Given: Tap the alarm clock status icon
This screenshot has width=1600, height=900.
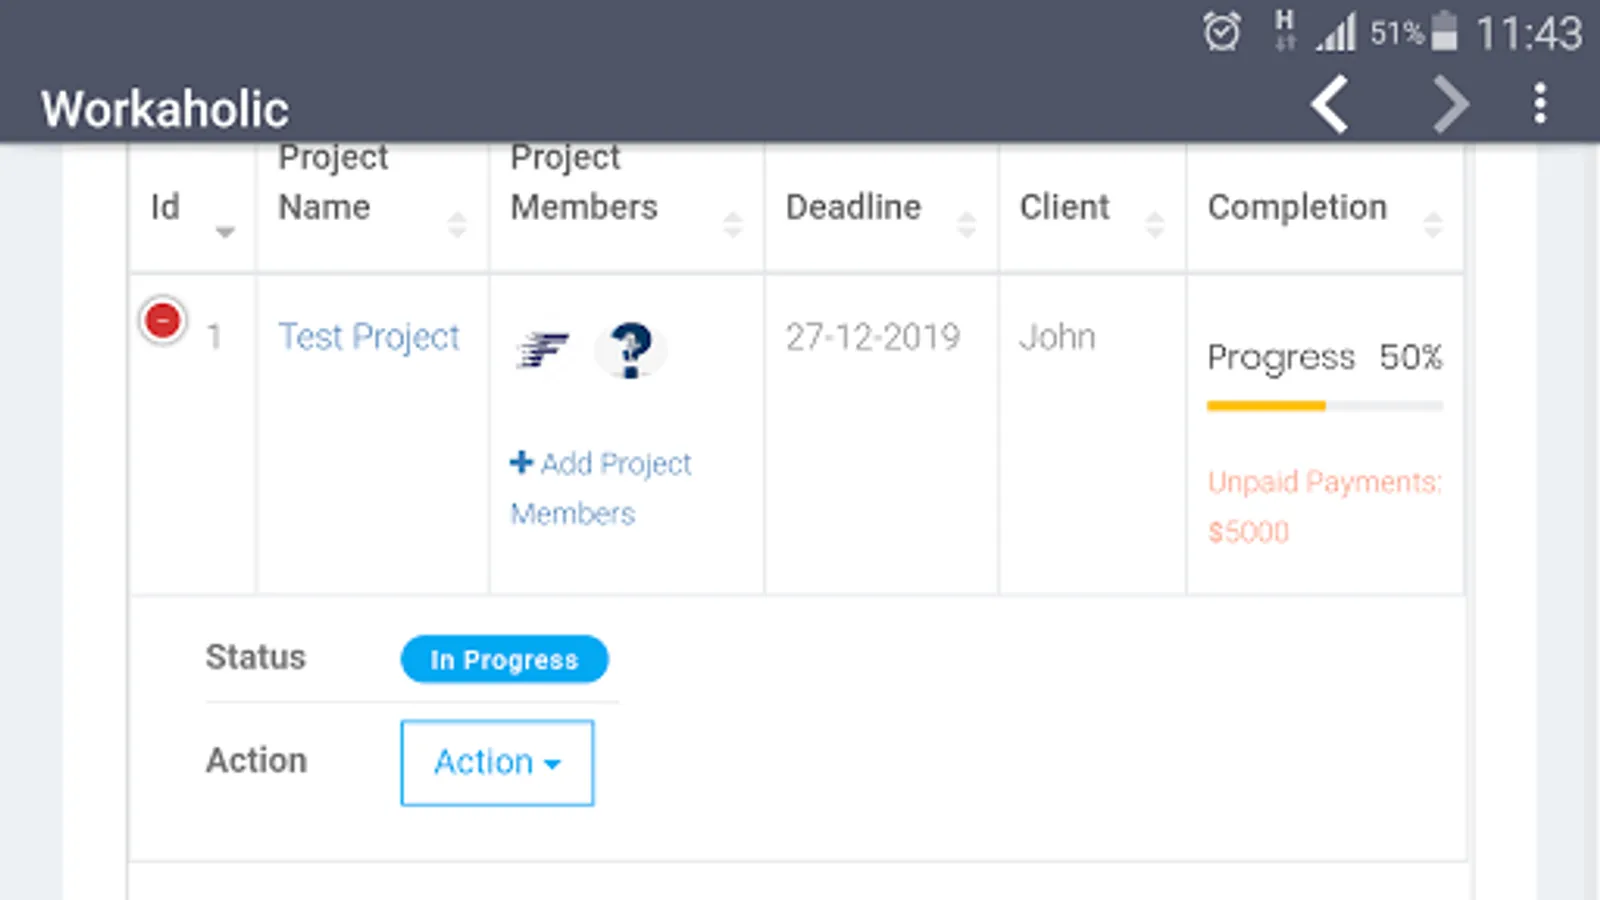Looking at the screenshot, I should (1221, 32).
